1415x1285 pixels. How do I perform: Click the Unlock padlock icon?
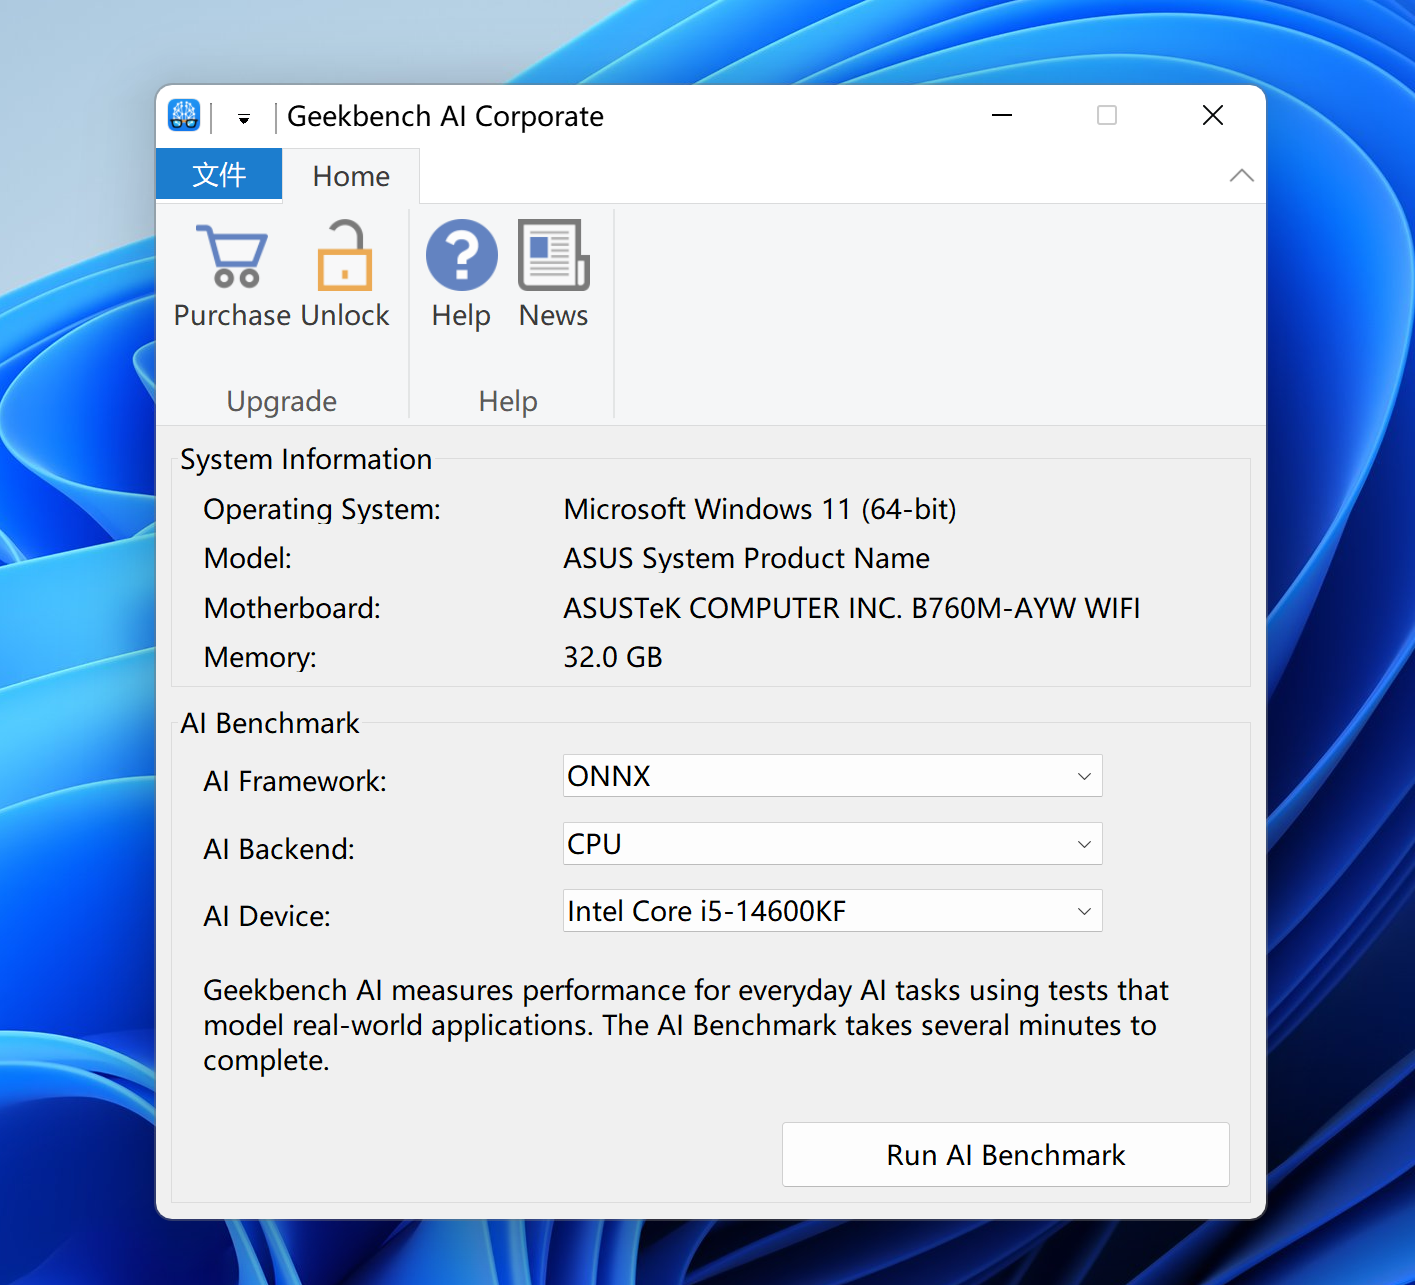(x=345, y=256)
